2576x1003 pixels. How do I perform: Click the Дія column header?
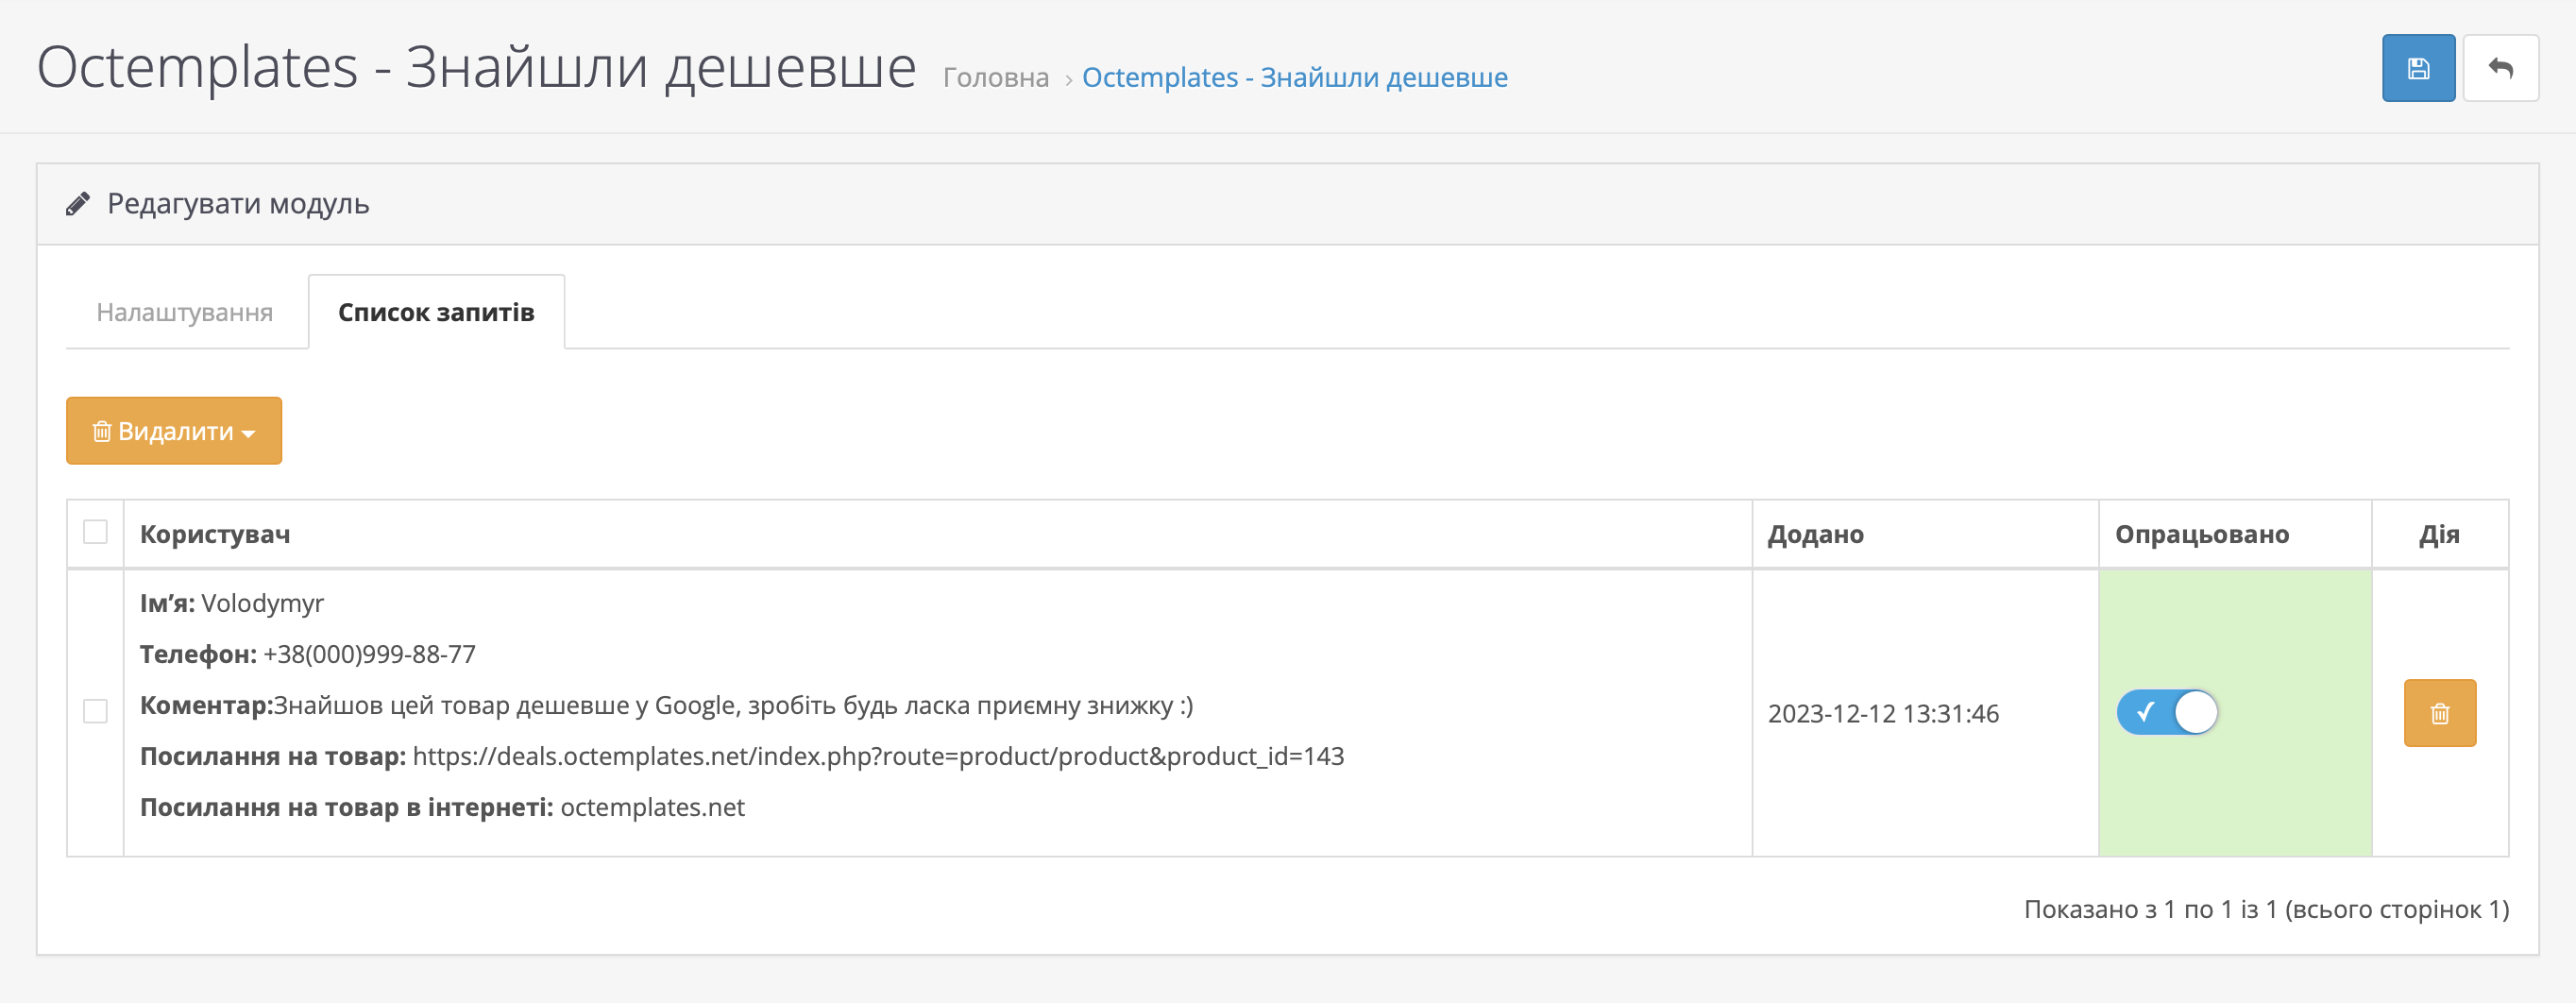2438,534
